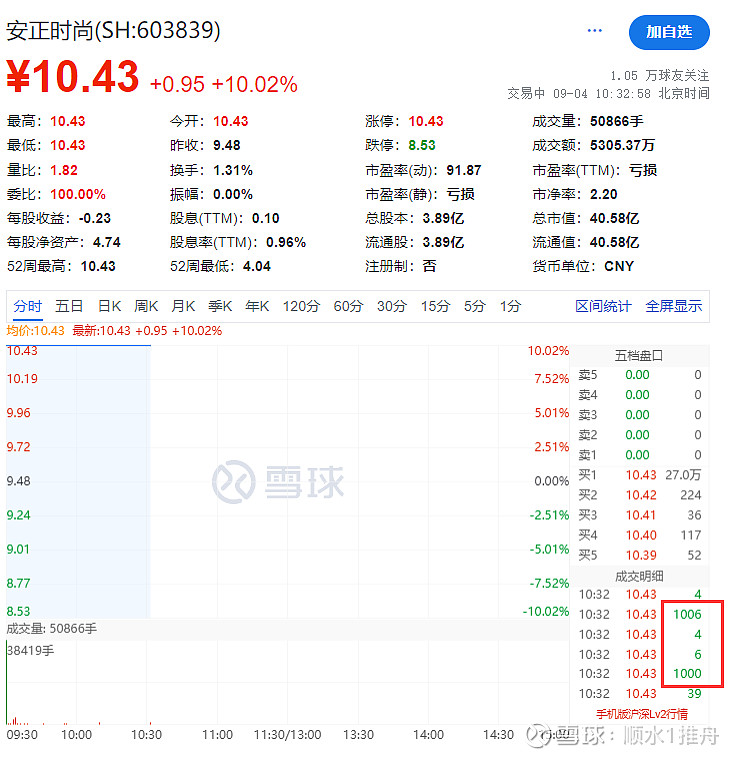Click the trade volume 1006 entry

[x=687, y=614]
